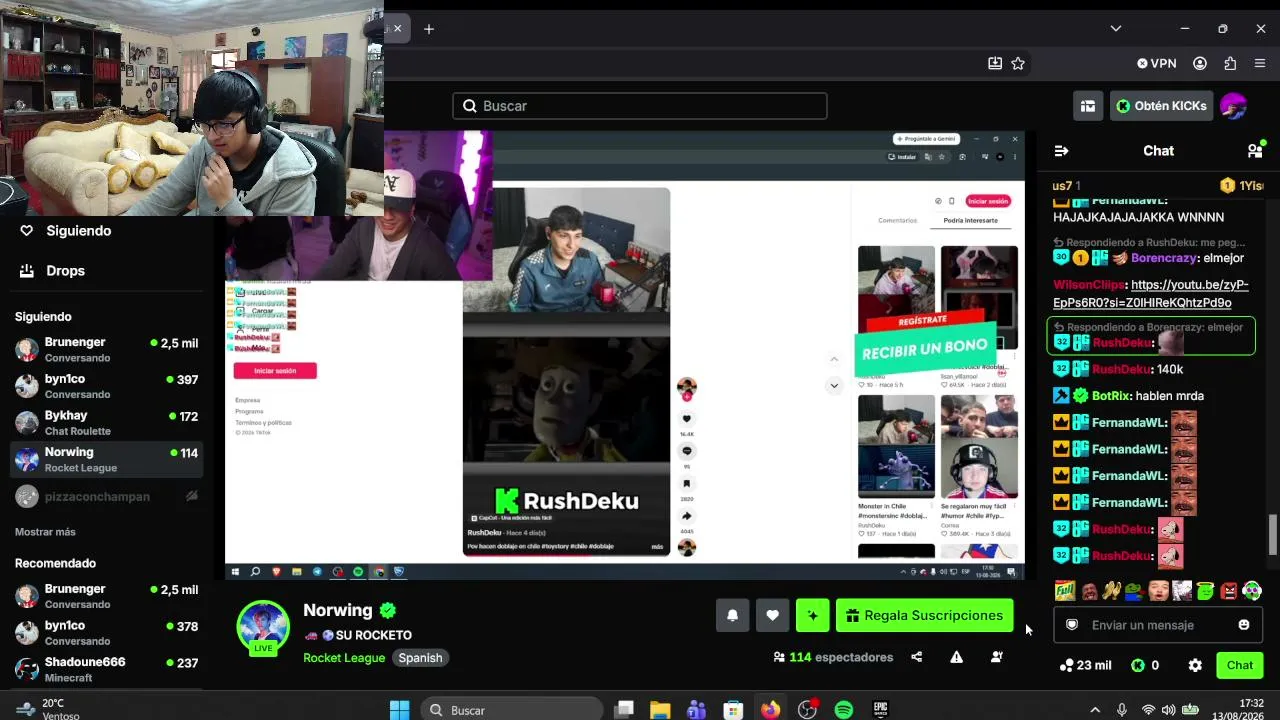Open Bykhay Chat Roulette channel
Viewport: 1280px width, 720px height.
click(106, 423)
